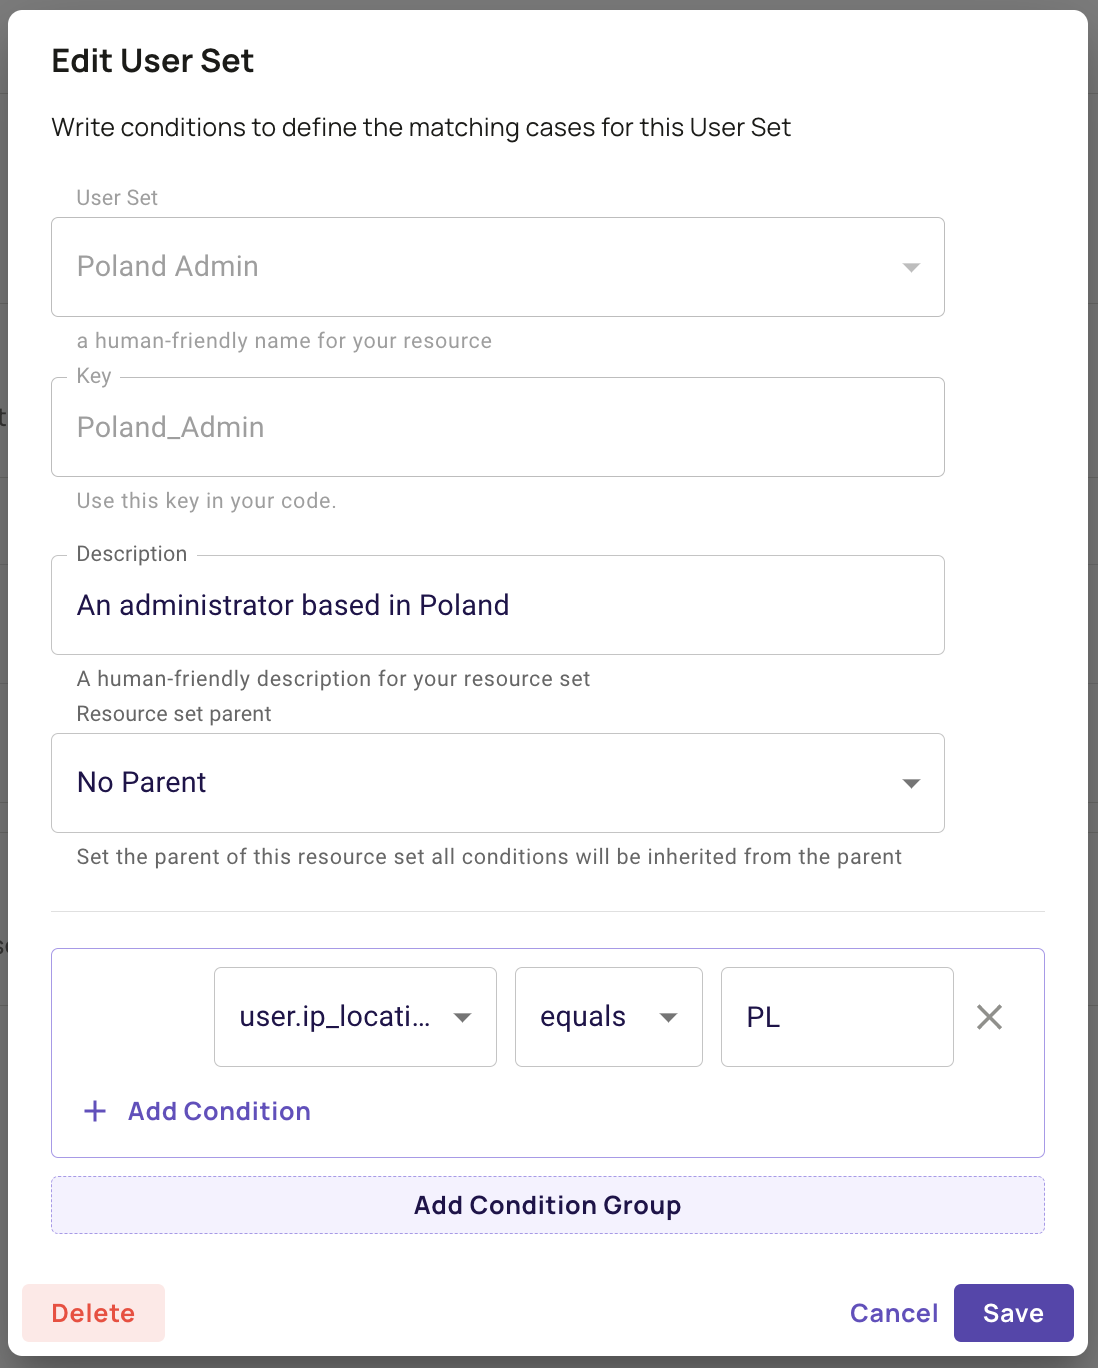The height and width of the screenshot is (1368, 1098).
Task: Open the Resource set parent dropdown
Action: [x=497, y=783]
